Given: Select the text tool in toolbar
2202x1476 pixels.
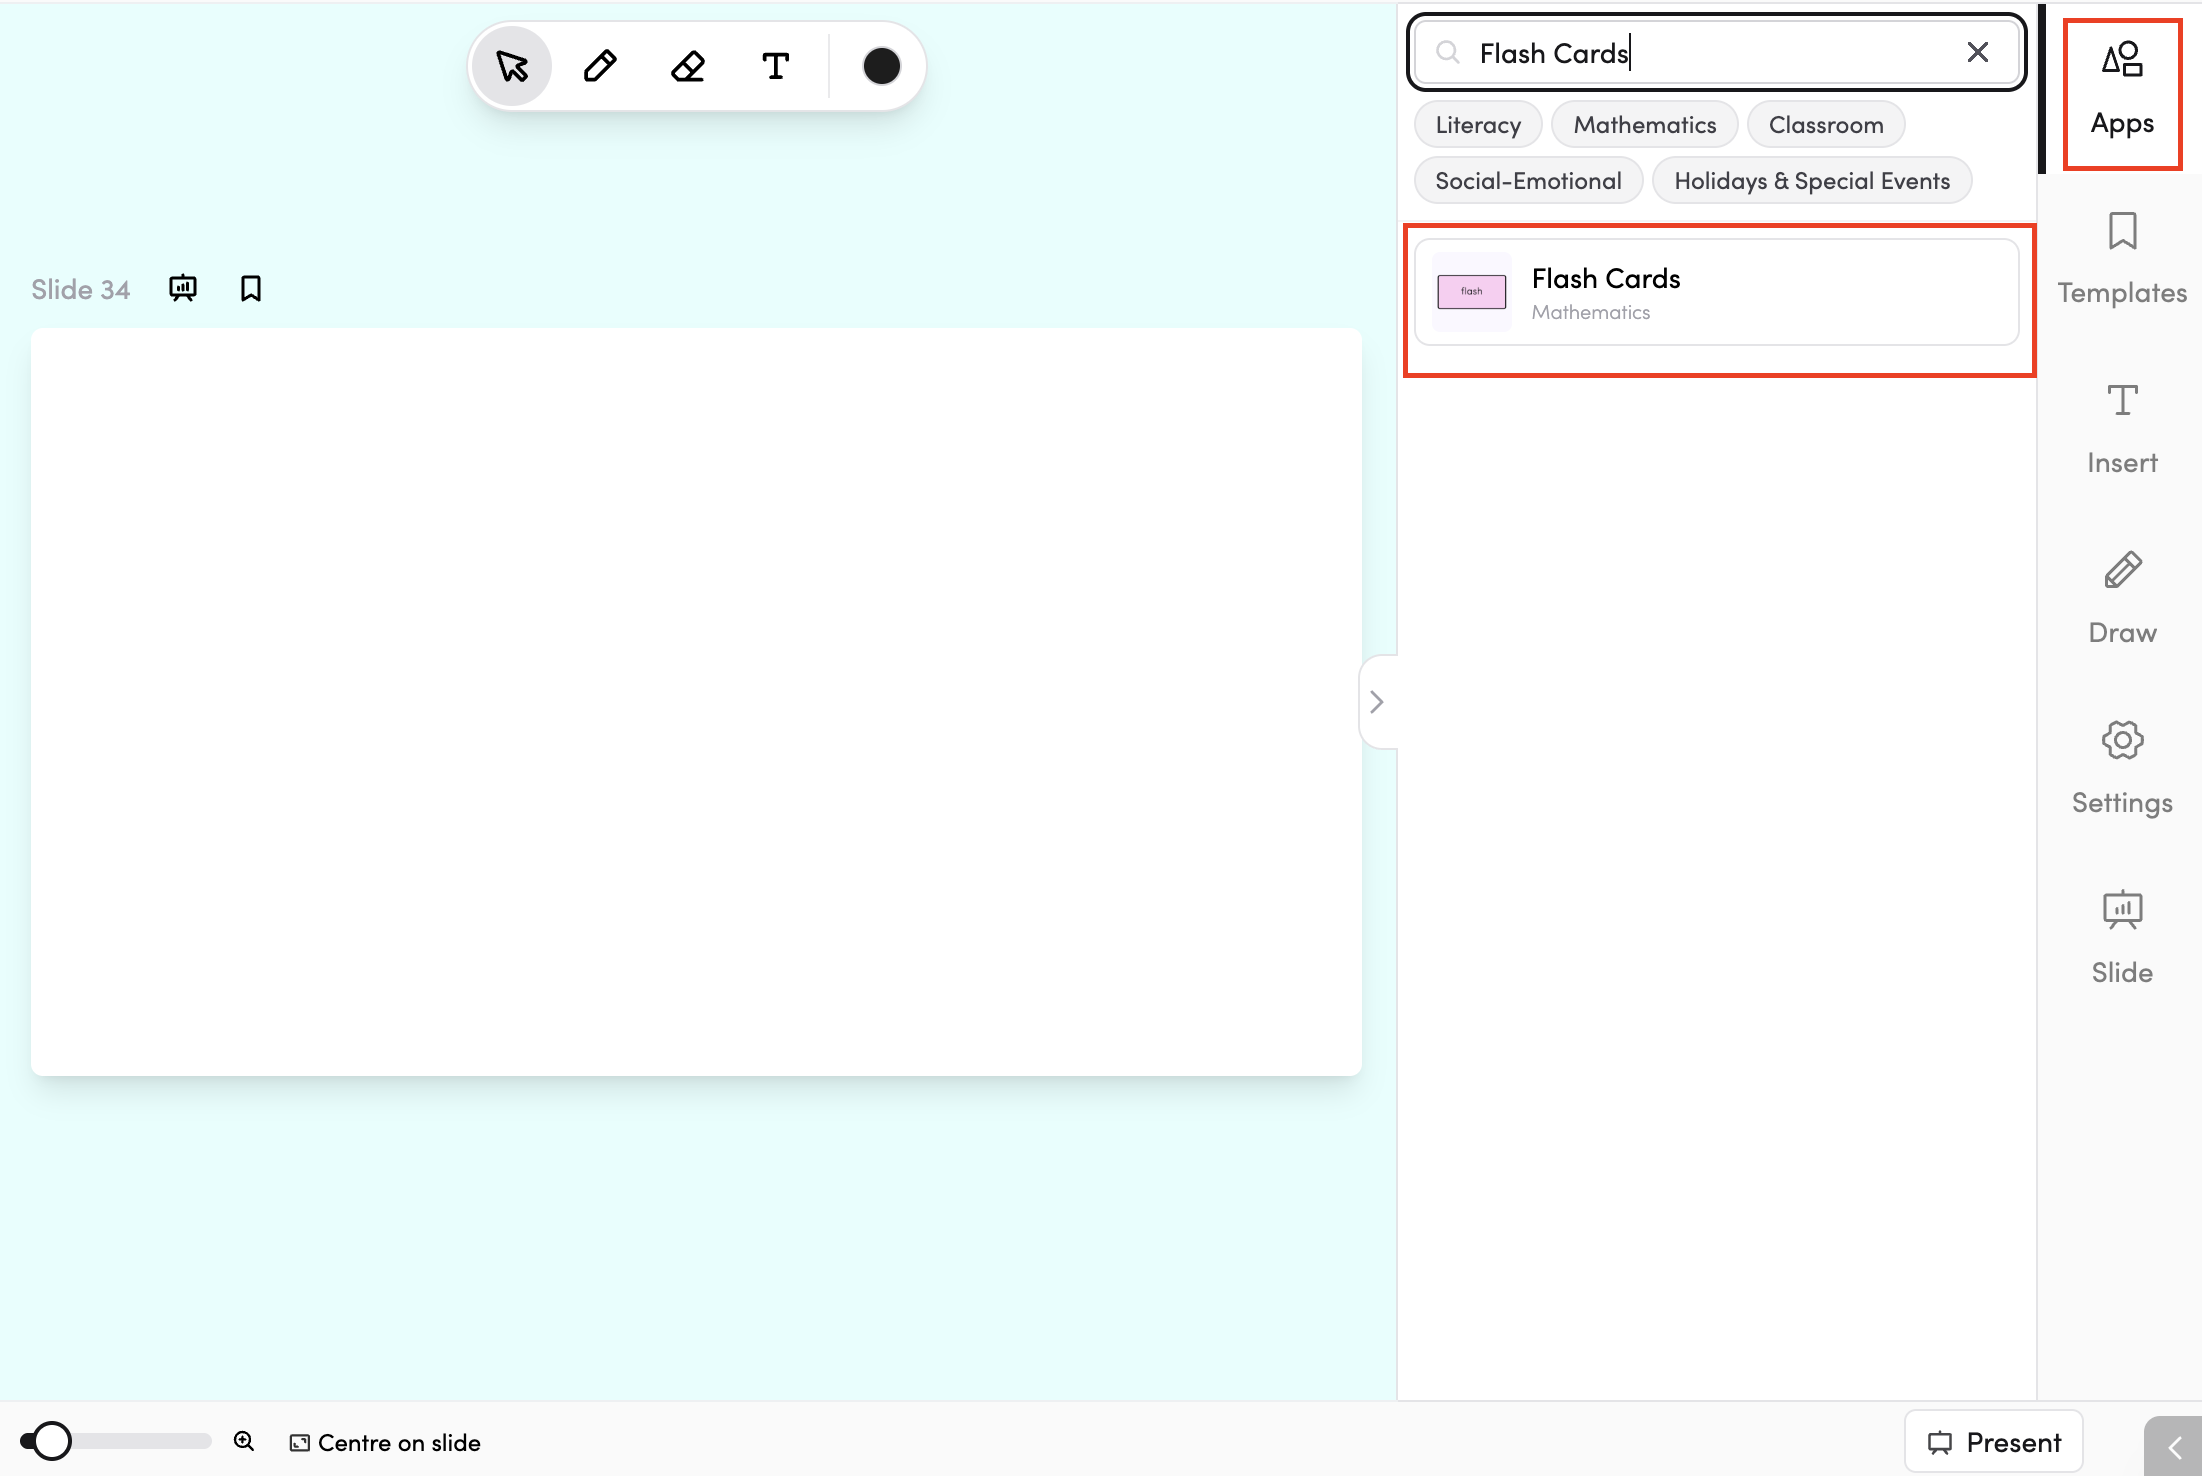Looking at the screenshot, I should 776,66.
